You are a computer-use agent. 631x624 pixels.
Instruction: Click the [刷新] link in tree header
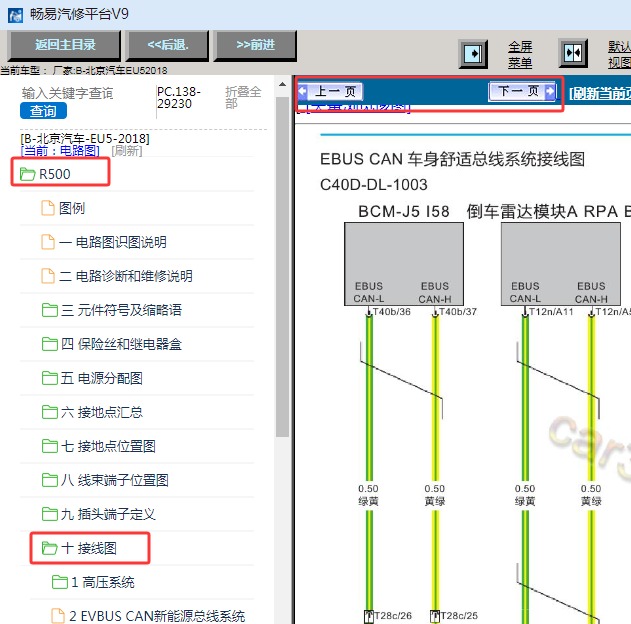(127, 151)
